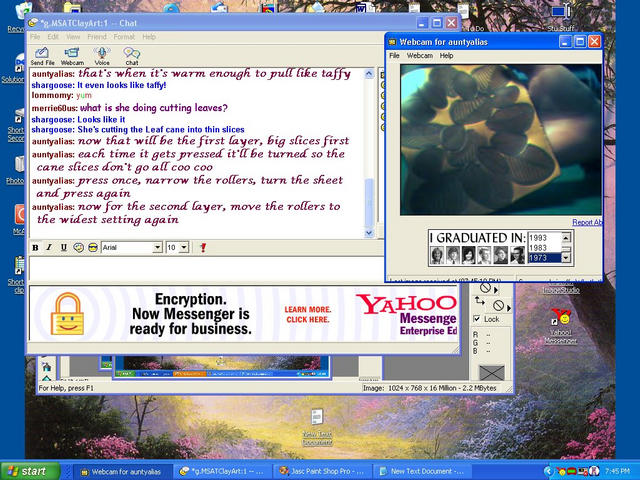This screenshot has width=640, height=480.
Task: Open File menu in chat window
Action: pyautogui.click(x=35, y=37)
